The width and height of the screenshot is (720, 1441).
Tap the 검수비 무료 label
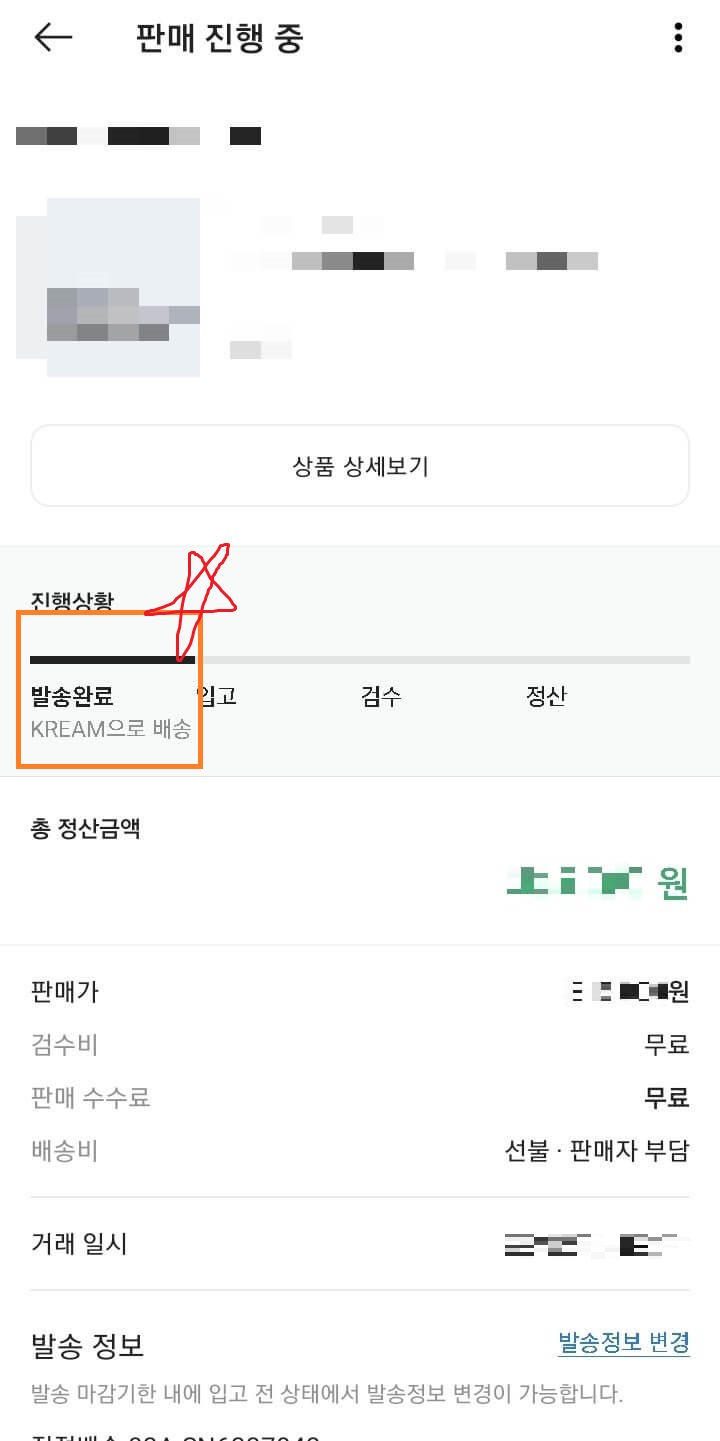[x=668, y=1044]
